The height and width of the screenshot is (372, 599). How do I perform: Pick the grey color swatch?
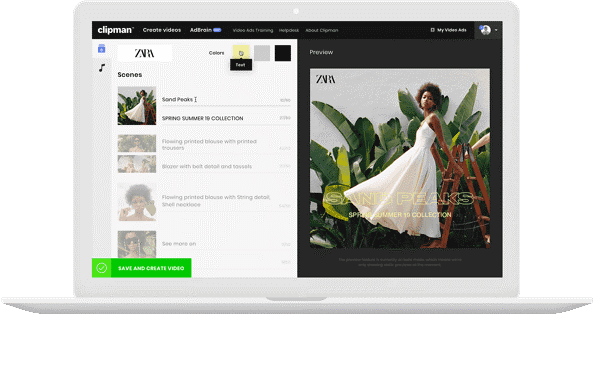tap(262, 53)
